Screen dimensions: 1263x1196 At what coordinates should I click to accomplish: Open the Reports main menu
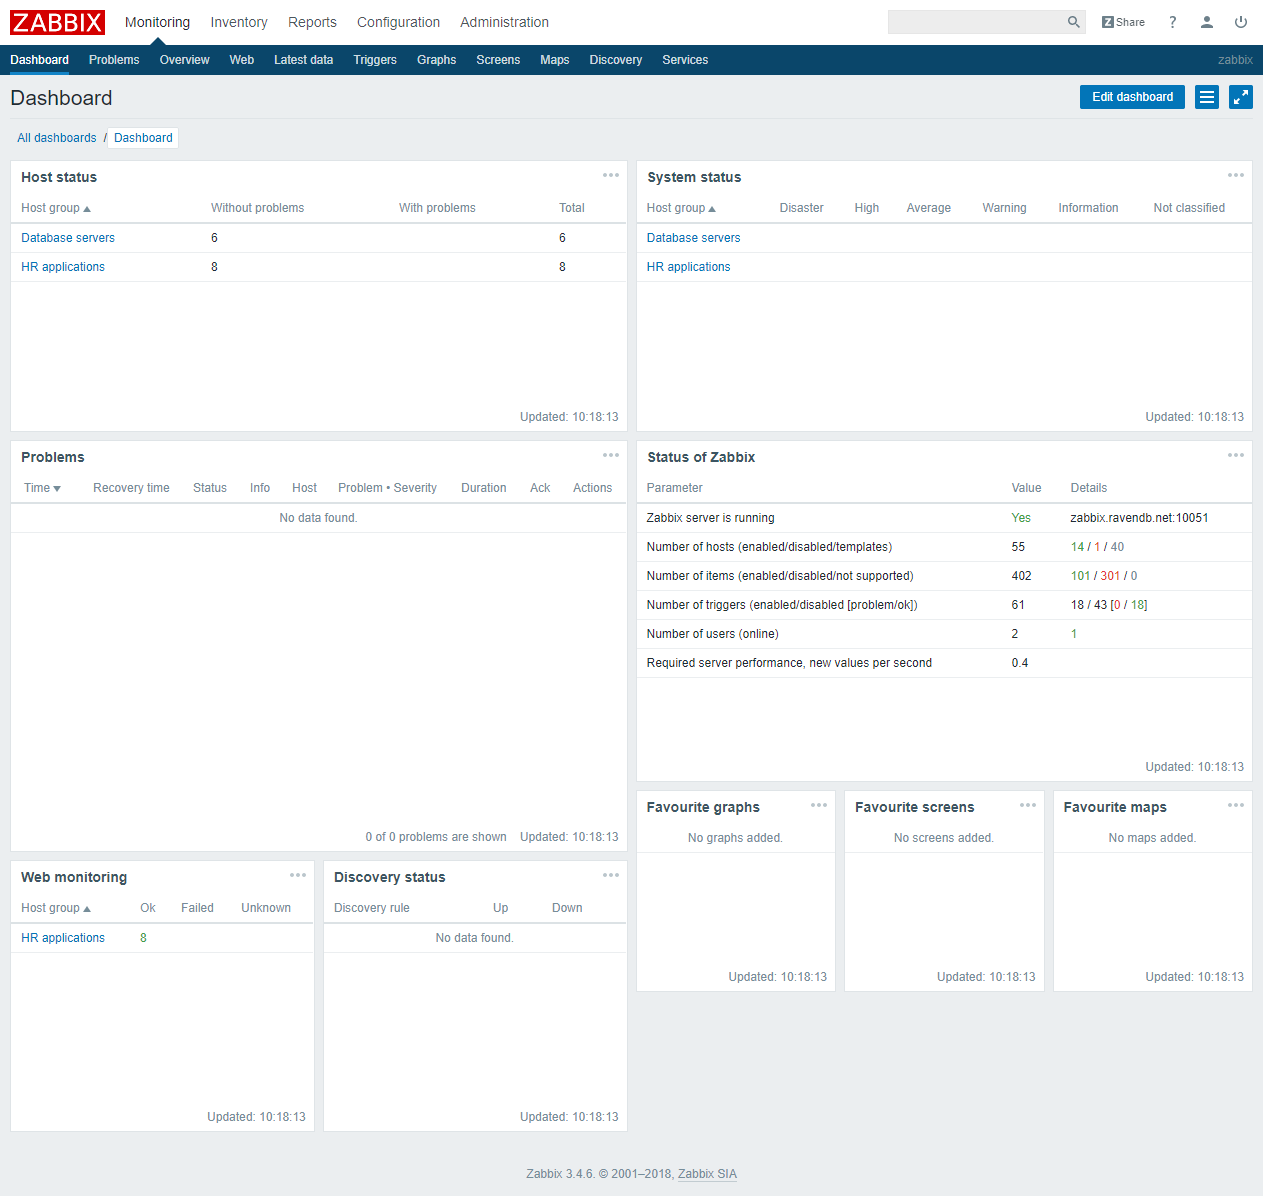click(x=312, y=22)
